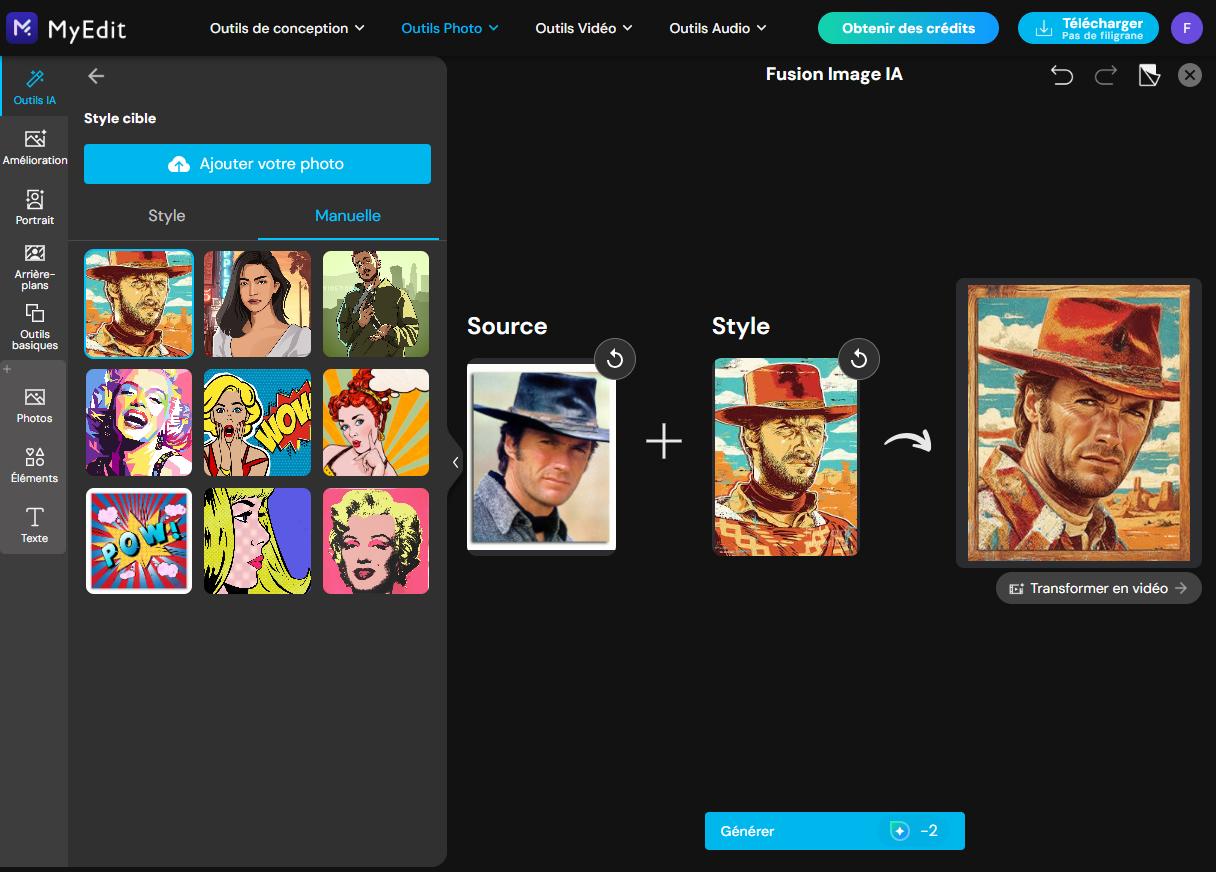Open the Photos sidebar section

[x=35, y=406]
